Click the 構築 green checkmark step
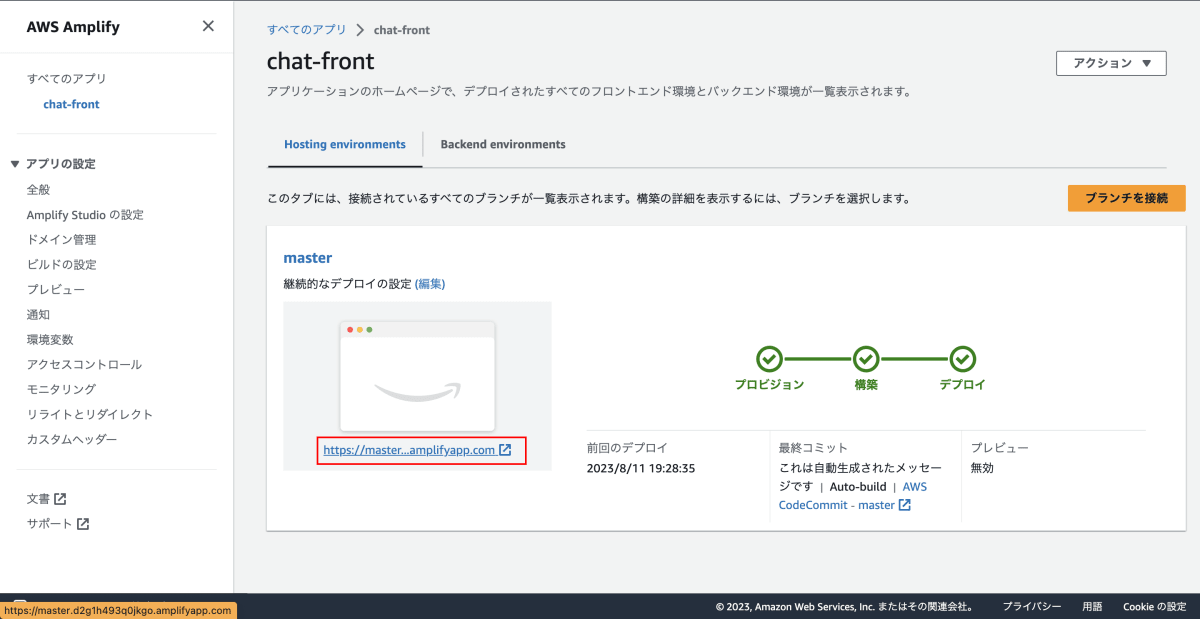 pyautogui.click(x=866, y=358)
